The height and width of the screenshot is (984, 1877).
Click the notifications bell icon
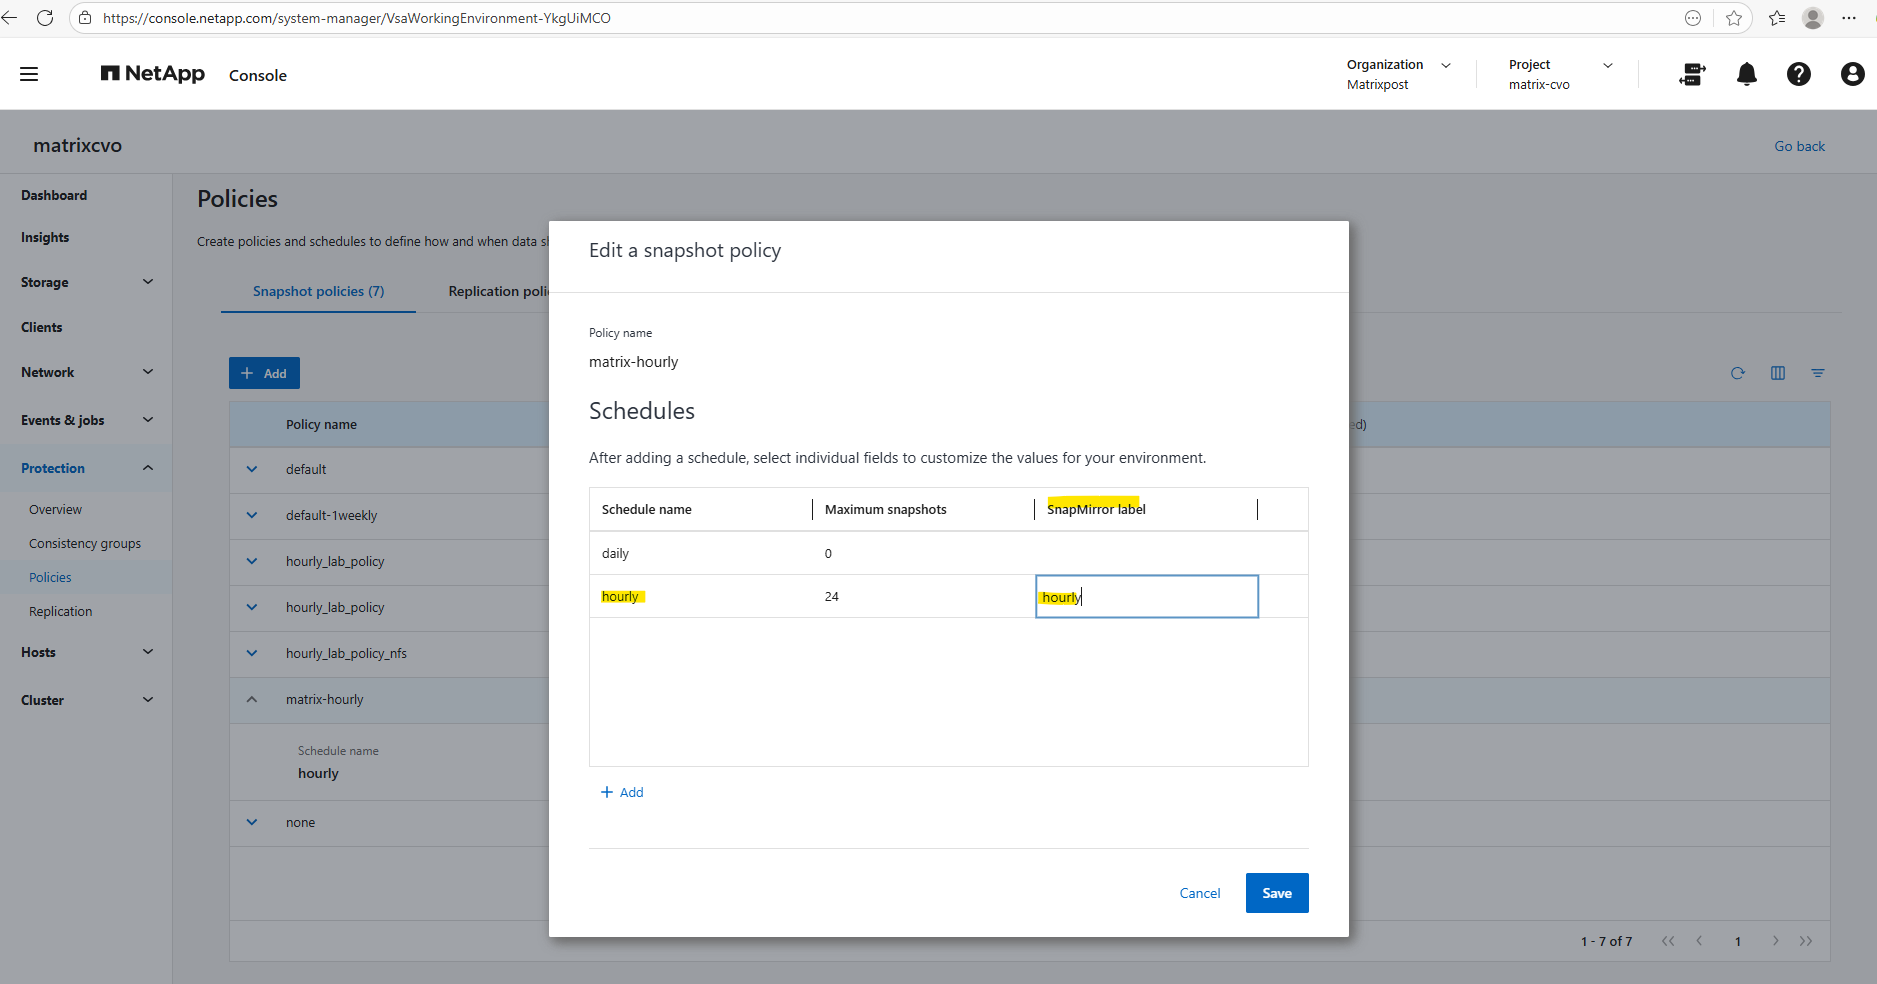1746,74
